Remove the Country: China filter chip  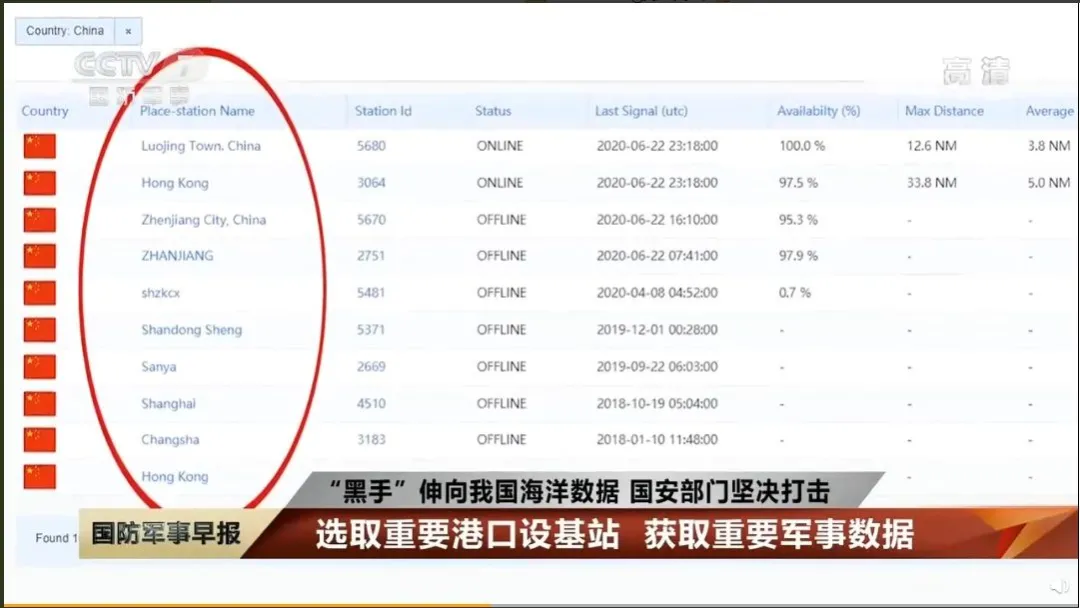pyautogui.click(x=128, y=31)
